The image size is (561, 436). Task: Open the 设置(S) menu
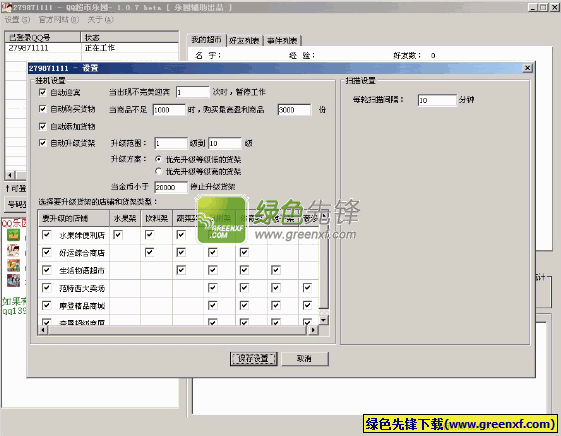pos(17,20)
